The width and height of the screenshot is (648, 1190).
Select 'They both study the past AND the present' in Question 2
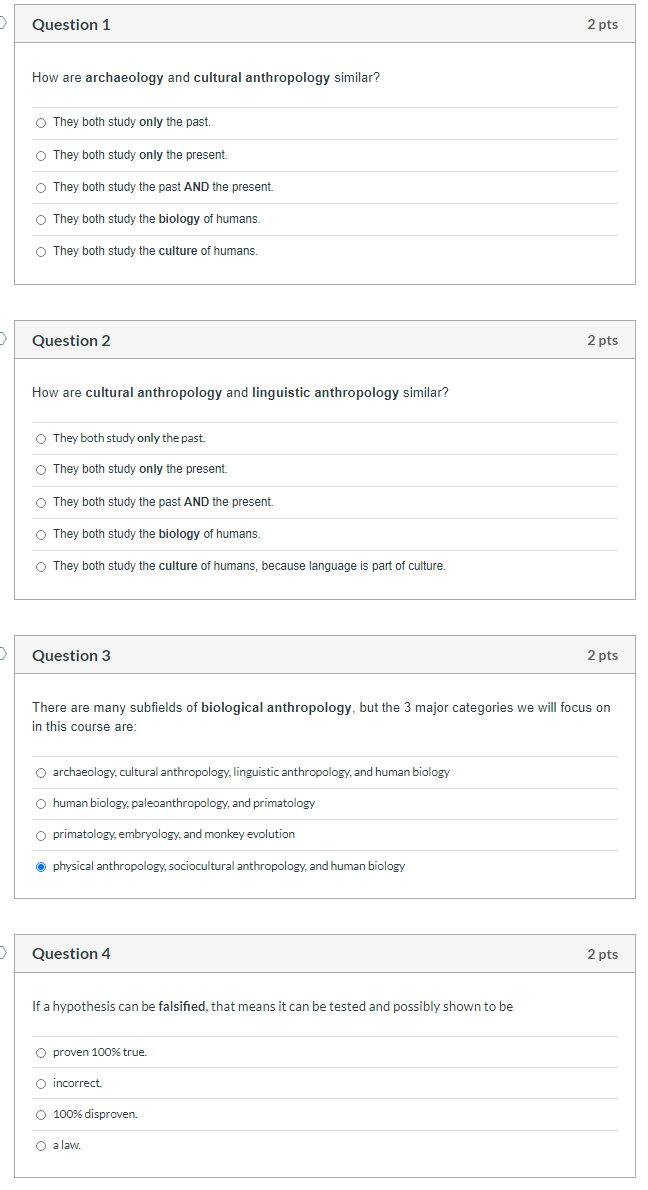pos(40,502)
